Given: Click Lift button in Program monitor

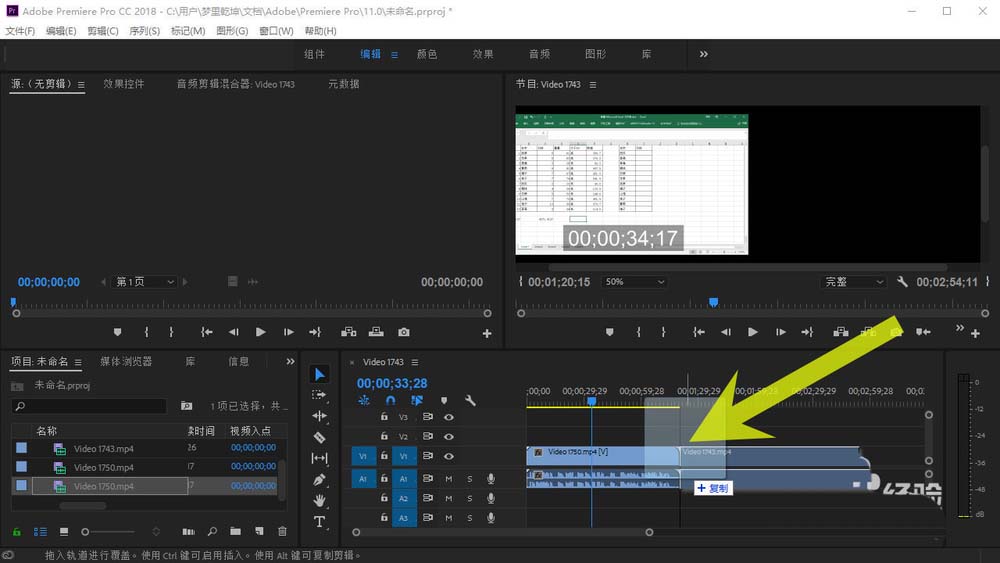Looking at the screenshot, I should pos(841,332).
